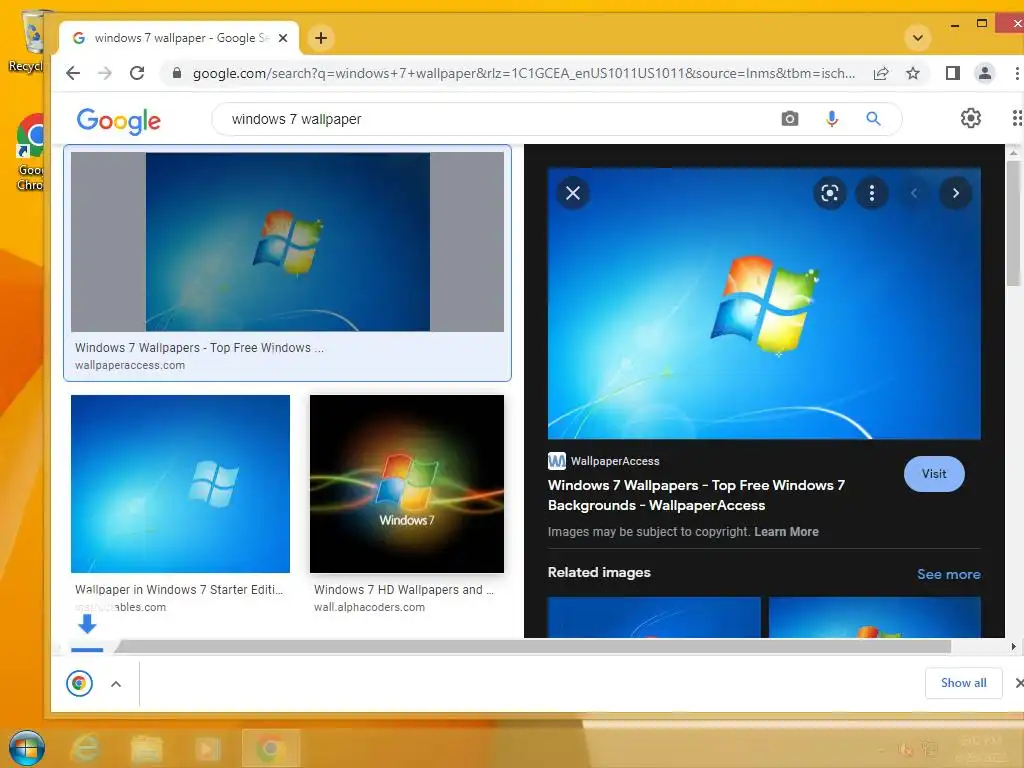Click the wall.alphacoders.com source text
This screenshot has width=1024, height=768.
coord(369,607)
